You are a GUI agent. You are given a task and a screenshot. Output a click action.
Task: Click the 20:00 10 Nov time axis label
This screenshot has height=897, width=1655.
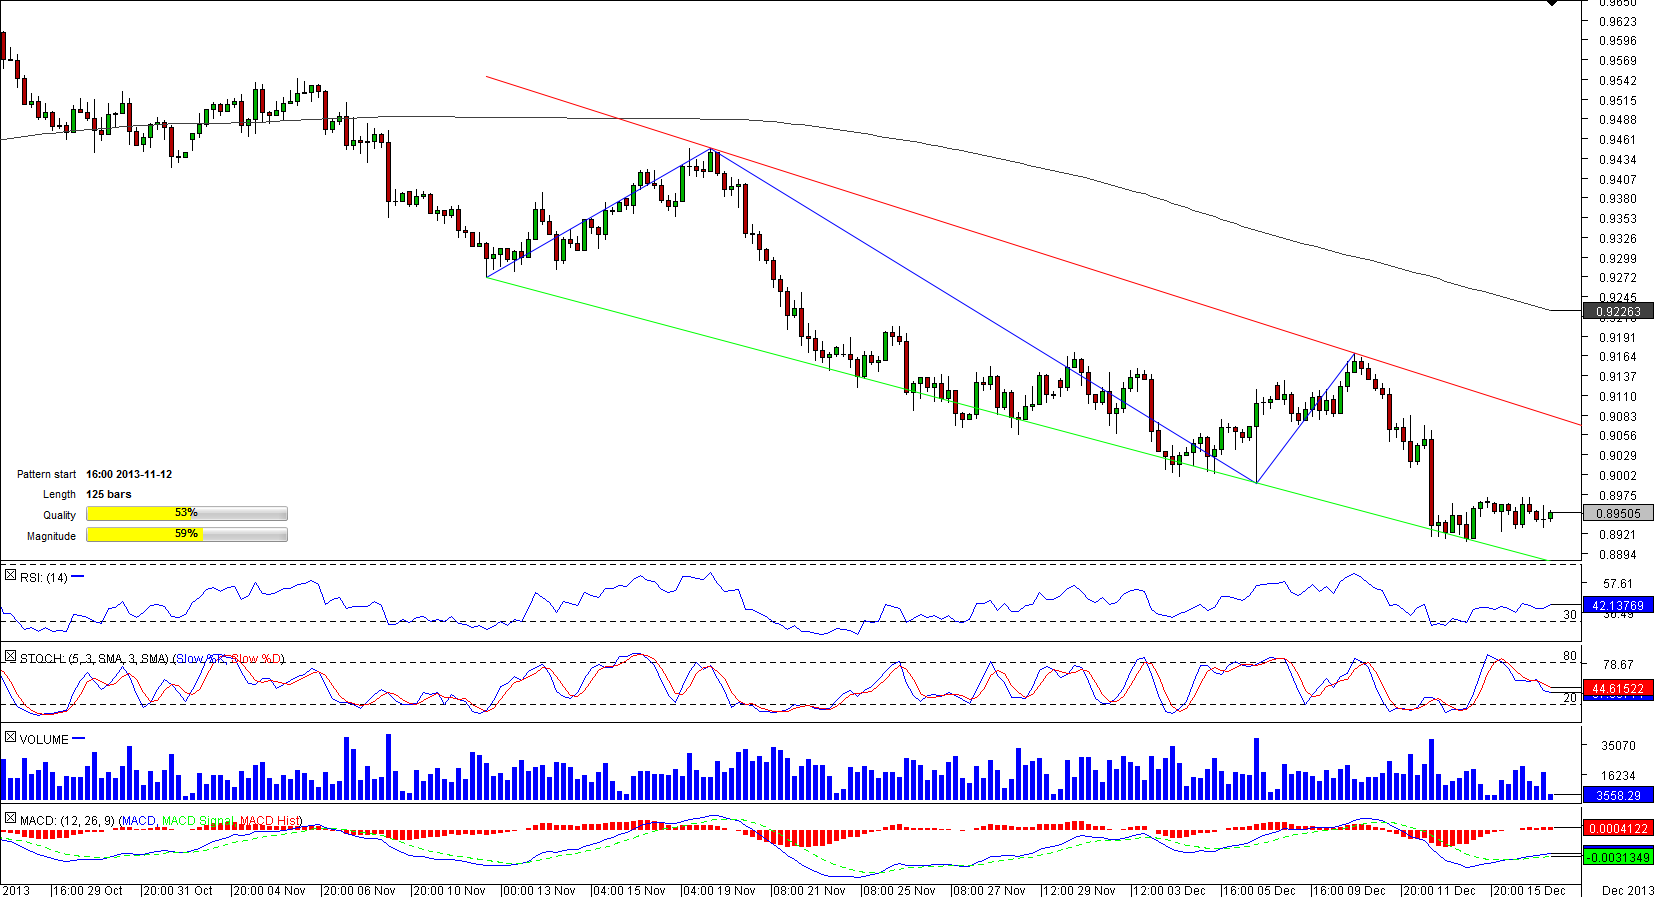450,890
